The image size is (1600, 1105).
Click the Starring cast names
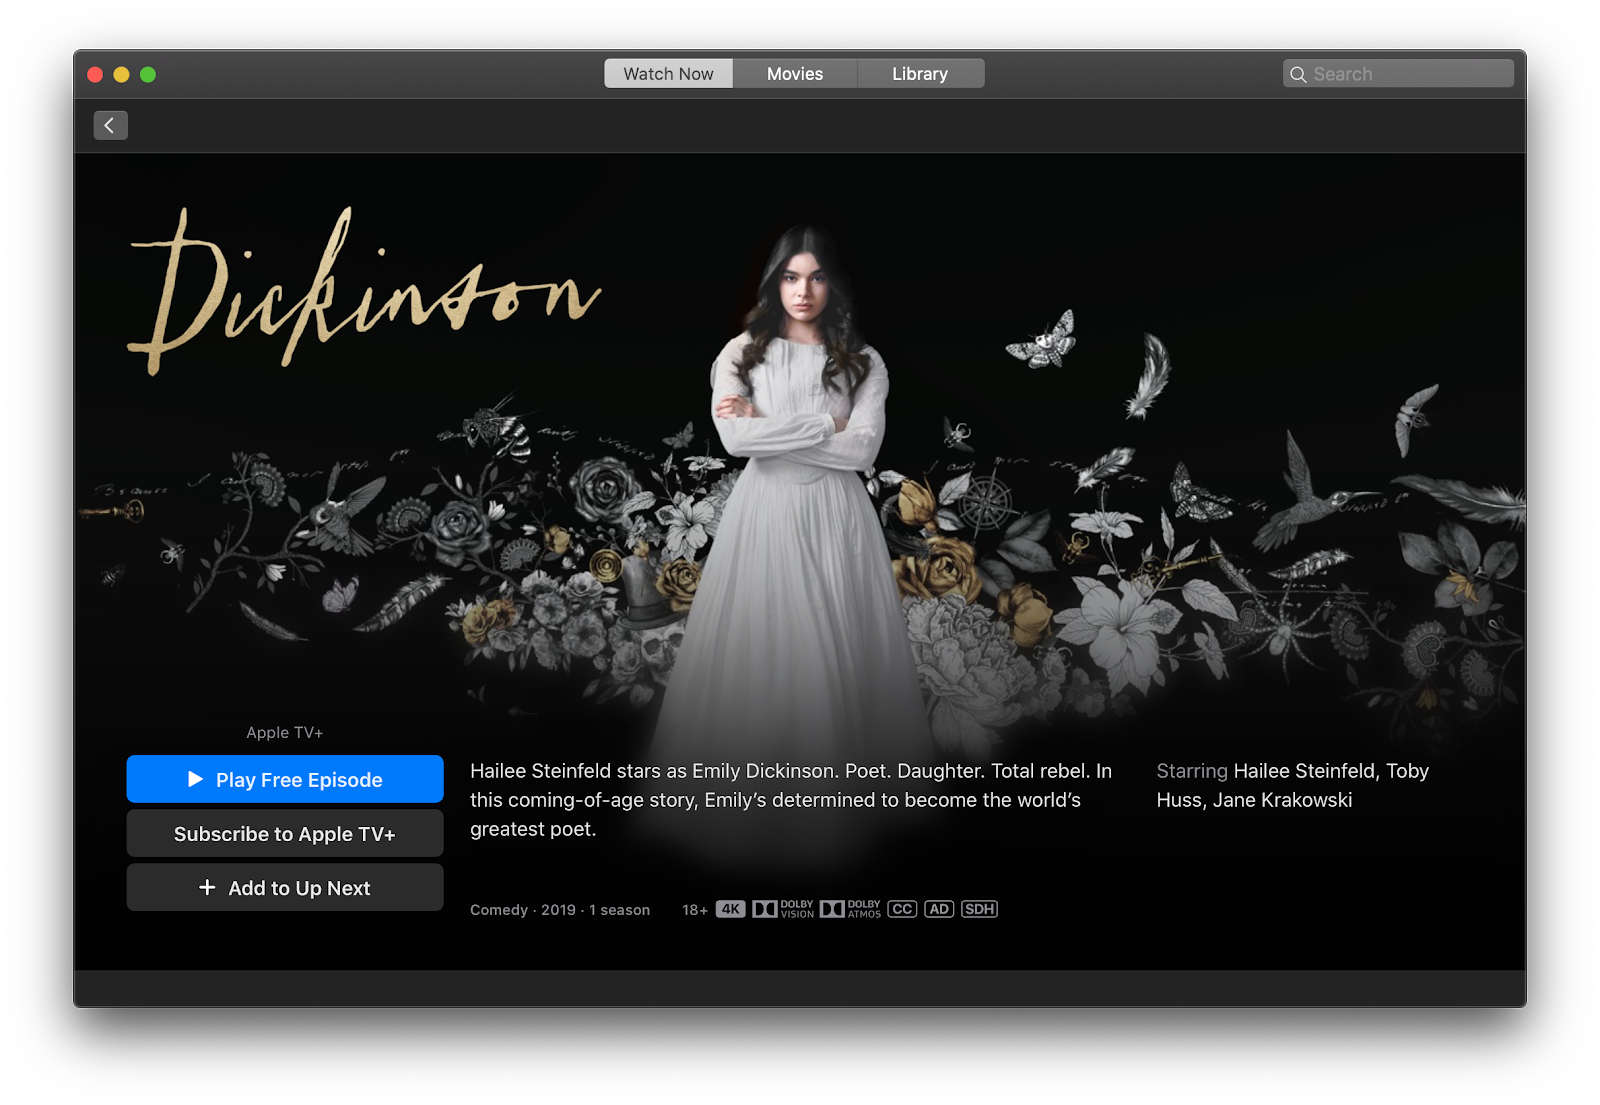click(x=1292, y=785)
